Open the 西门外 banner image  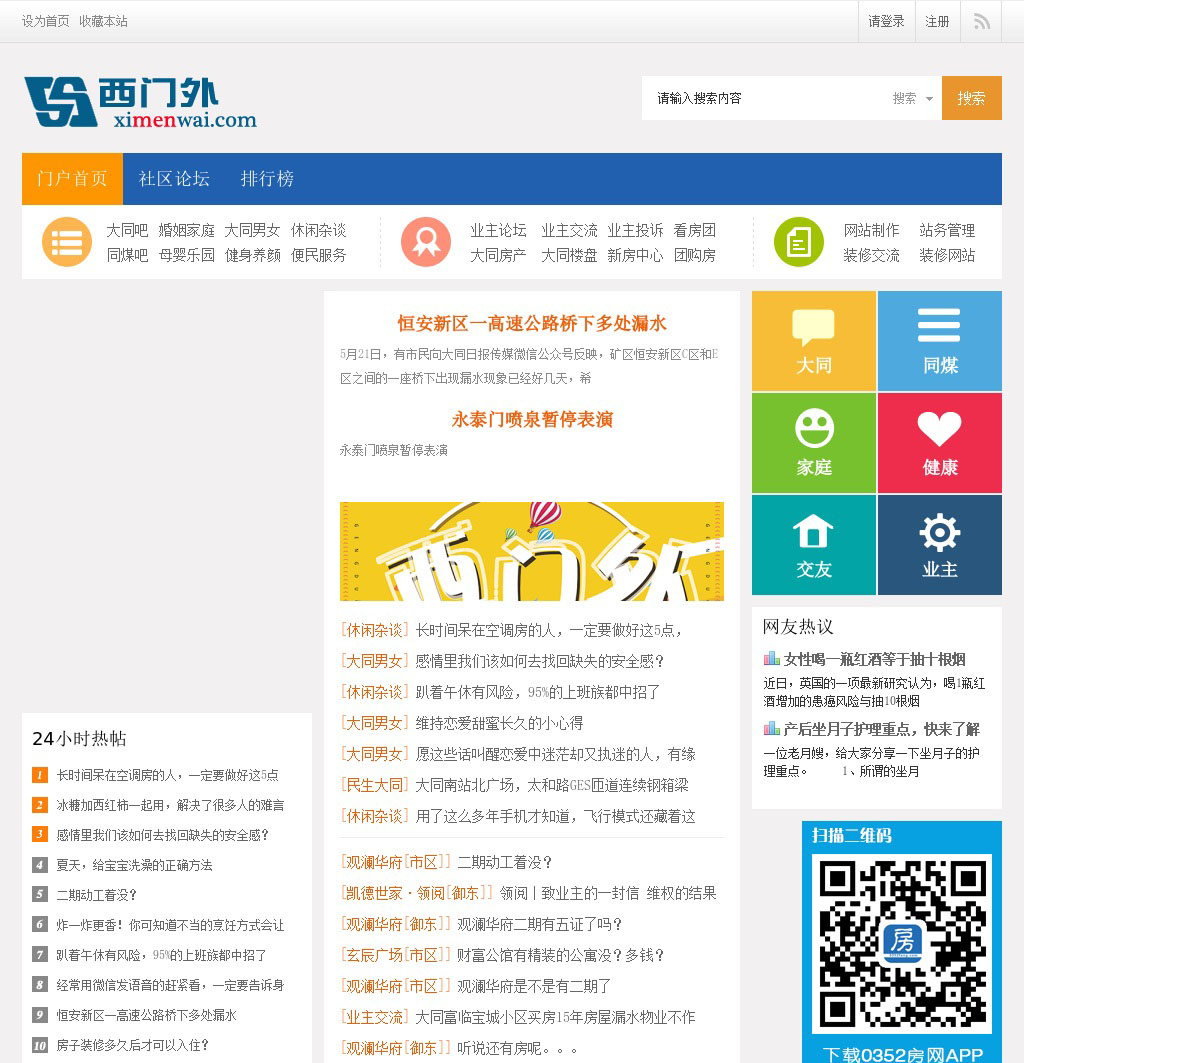532,551
